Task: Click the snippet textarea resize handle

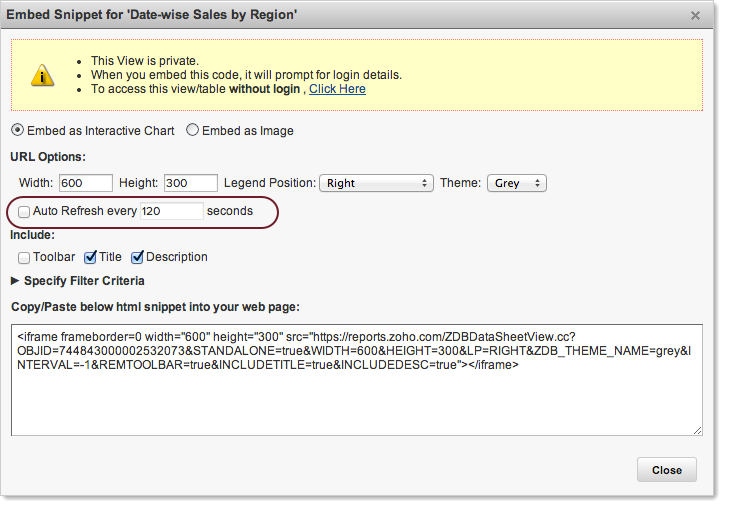Action: (697, 430)
